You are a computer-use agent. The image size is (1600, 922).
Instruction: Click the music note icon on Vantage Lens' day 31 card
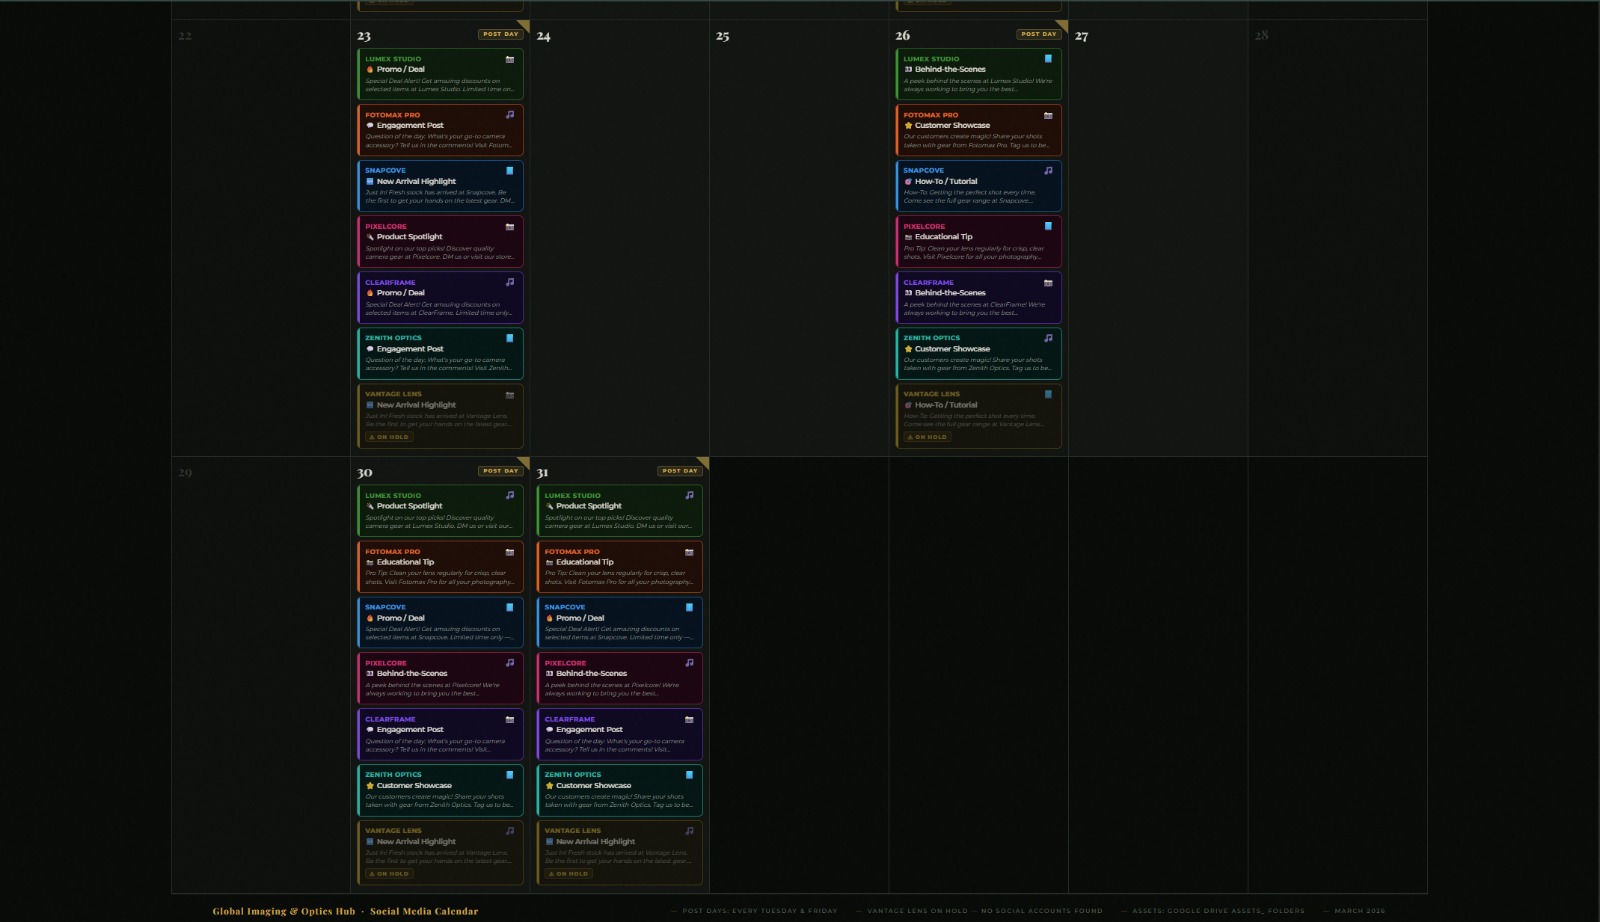click(x=689, y=830)
